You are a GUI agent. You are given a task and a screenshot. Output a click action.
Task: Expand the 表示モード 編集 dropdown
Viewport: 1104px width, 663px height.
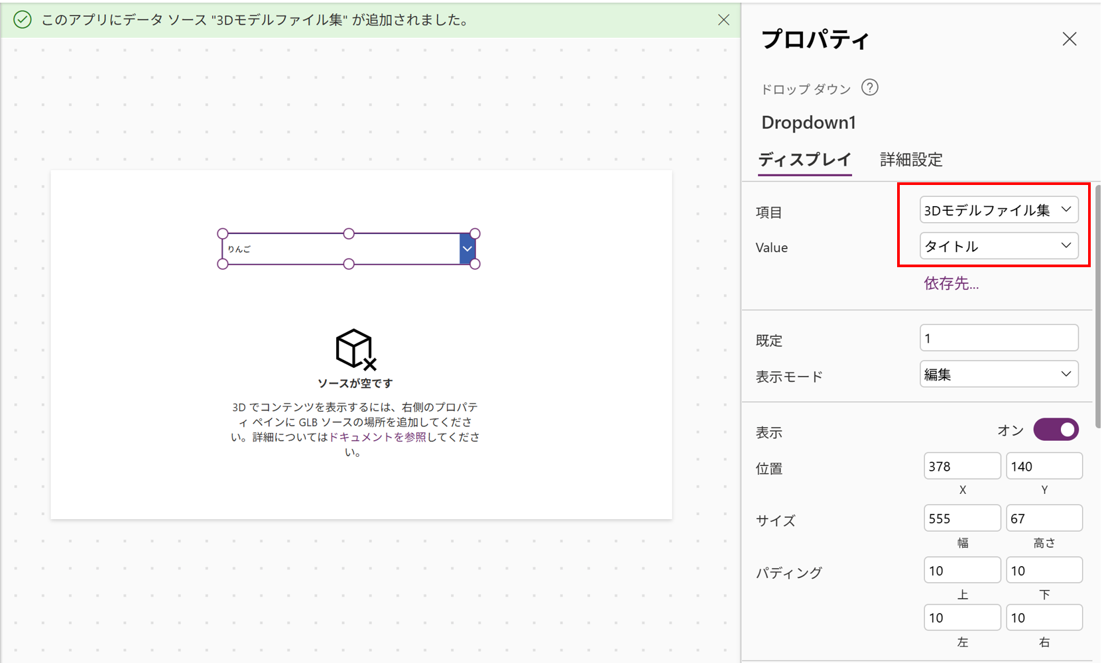[998, 375]
